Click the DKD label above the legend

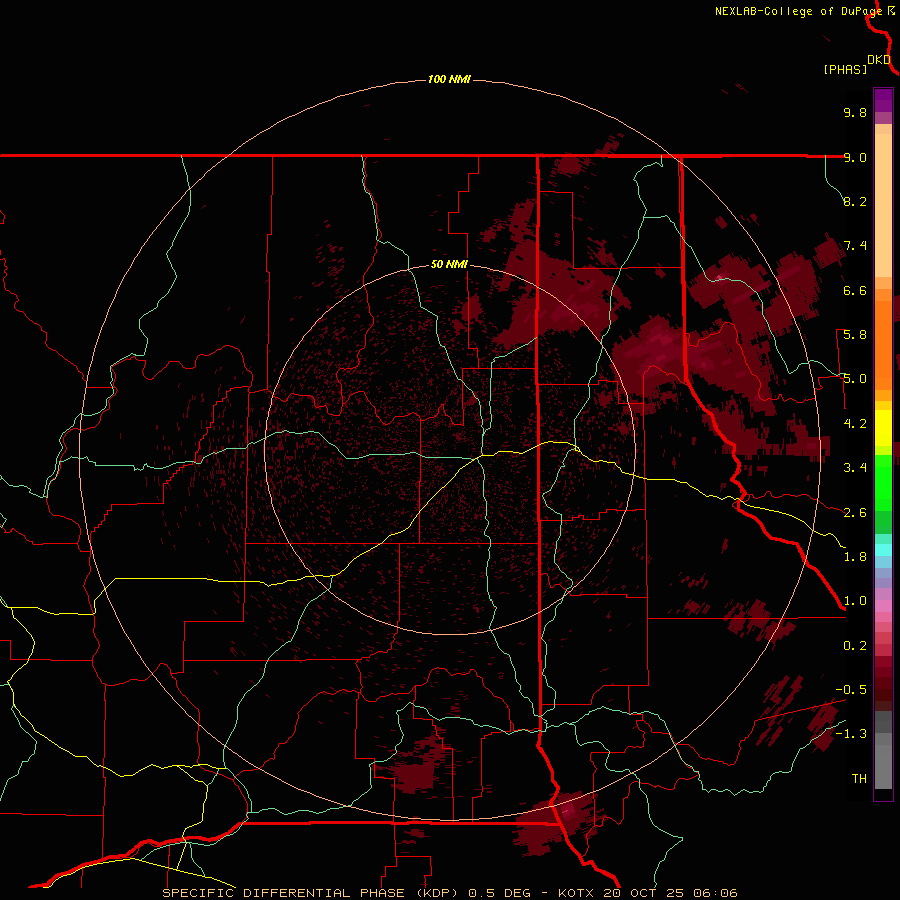pos(879,60)
